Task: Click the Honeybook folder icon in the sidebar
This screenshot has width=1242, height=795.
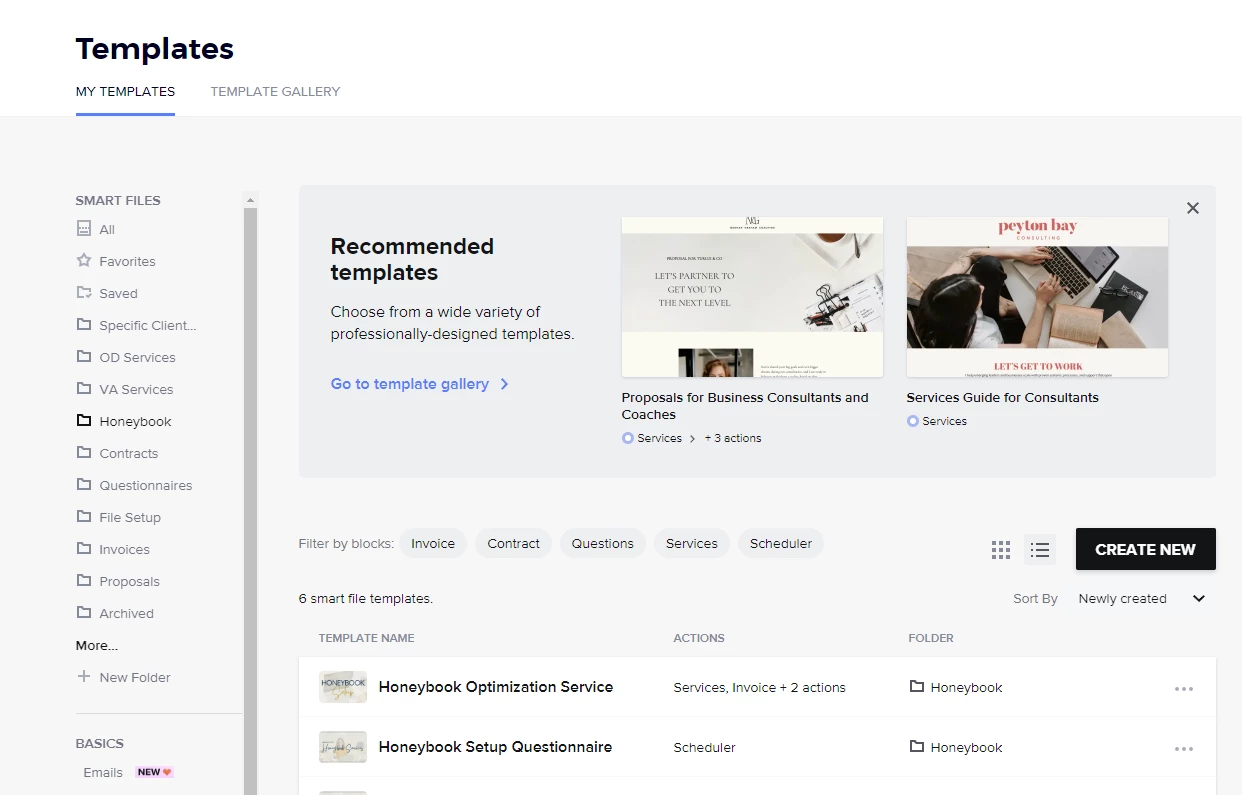Action: click(x=84, y=421)
